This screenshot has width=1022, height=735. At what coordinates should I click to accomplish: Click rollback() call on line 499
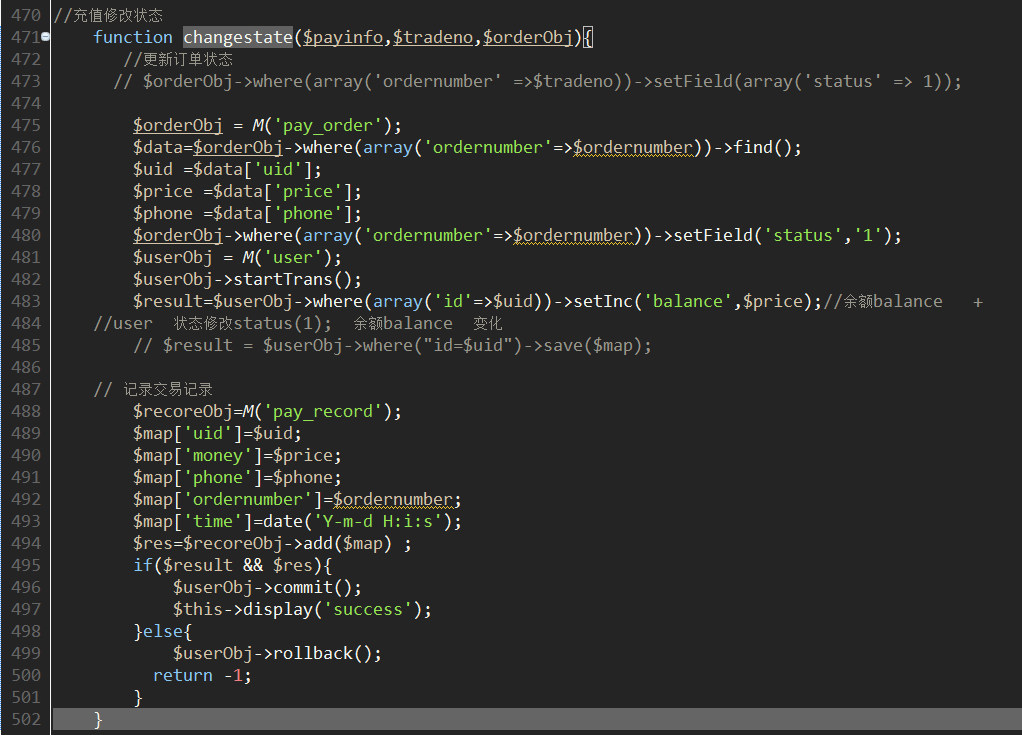[x=323, y=654]
